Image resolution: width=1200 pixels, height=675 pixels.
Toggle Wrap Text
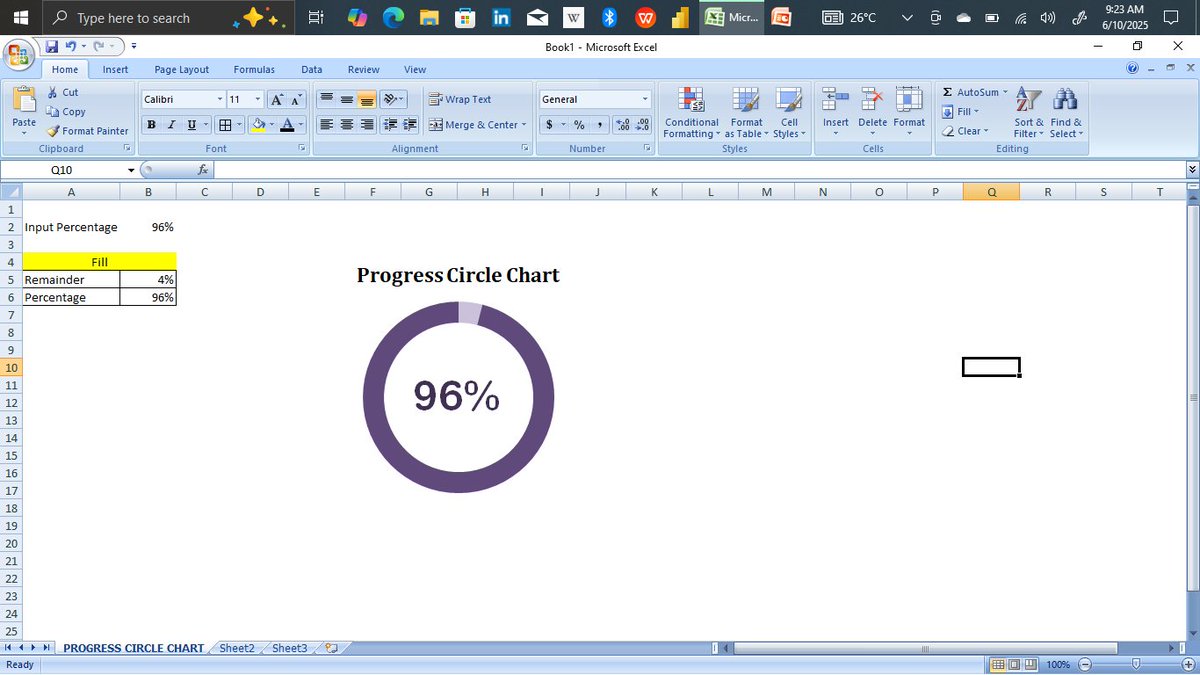coord(460,99)
